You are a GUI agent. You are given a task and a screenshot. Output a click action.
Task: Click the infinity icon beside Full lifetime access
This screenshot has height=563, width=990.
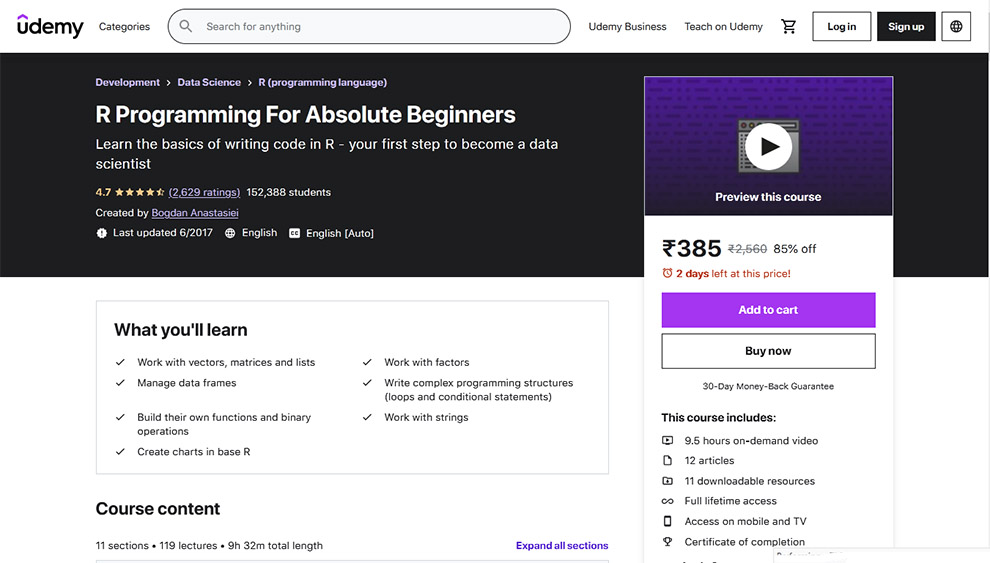(x=667, y=501)
